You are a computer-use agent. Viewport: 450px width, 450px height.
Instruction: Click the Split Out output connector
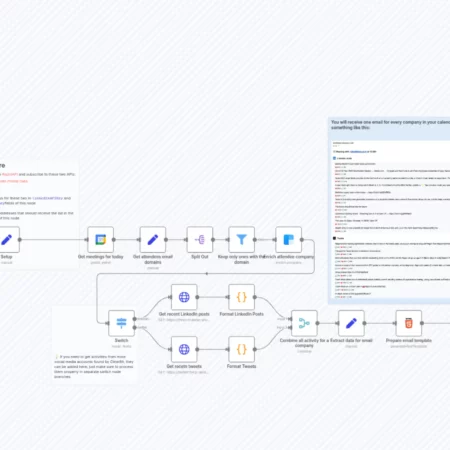[213, 240]
